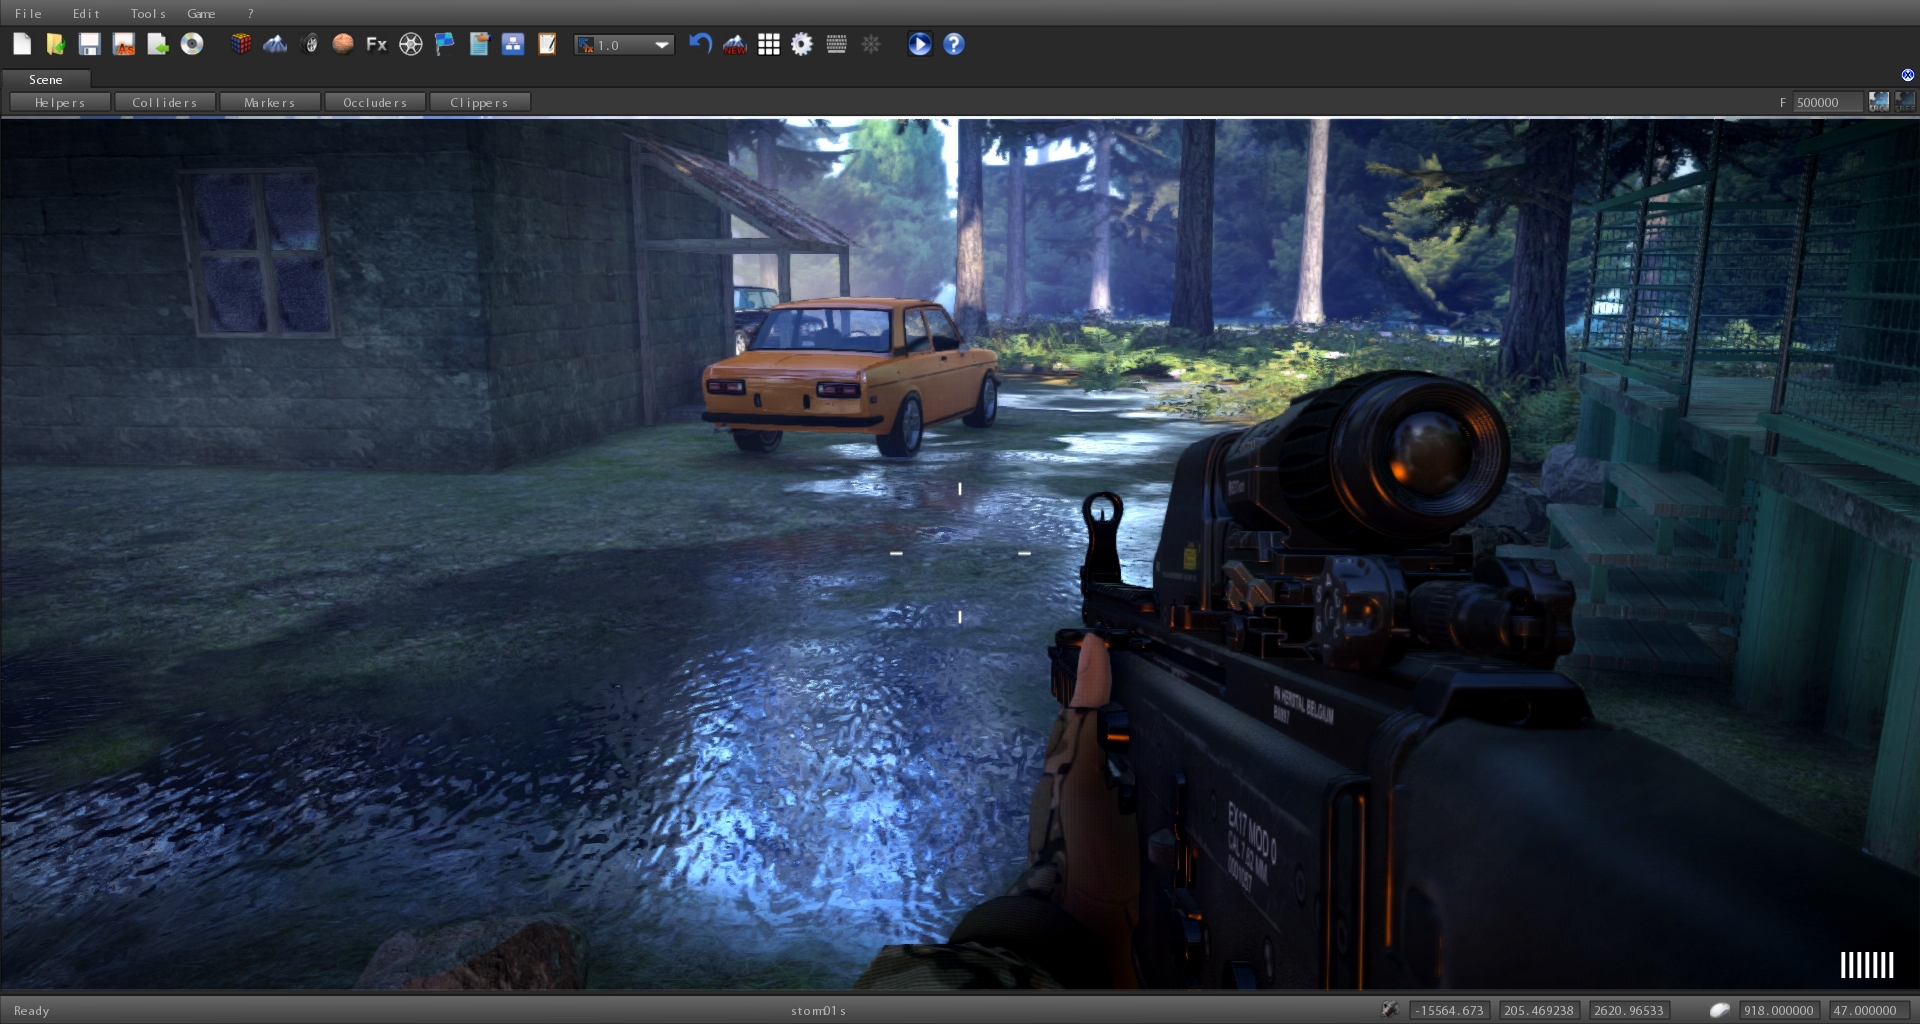Toggle the Occluders visibility button
The height and width of the screenshot is (1024, 1920).
click(375, 102)
